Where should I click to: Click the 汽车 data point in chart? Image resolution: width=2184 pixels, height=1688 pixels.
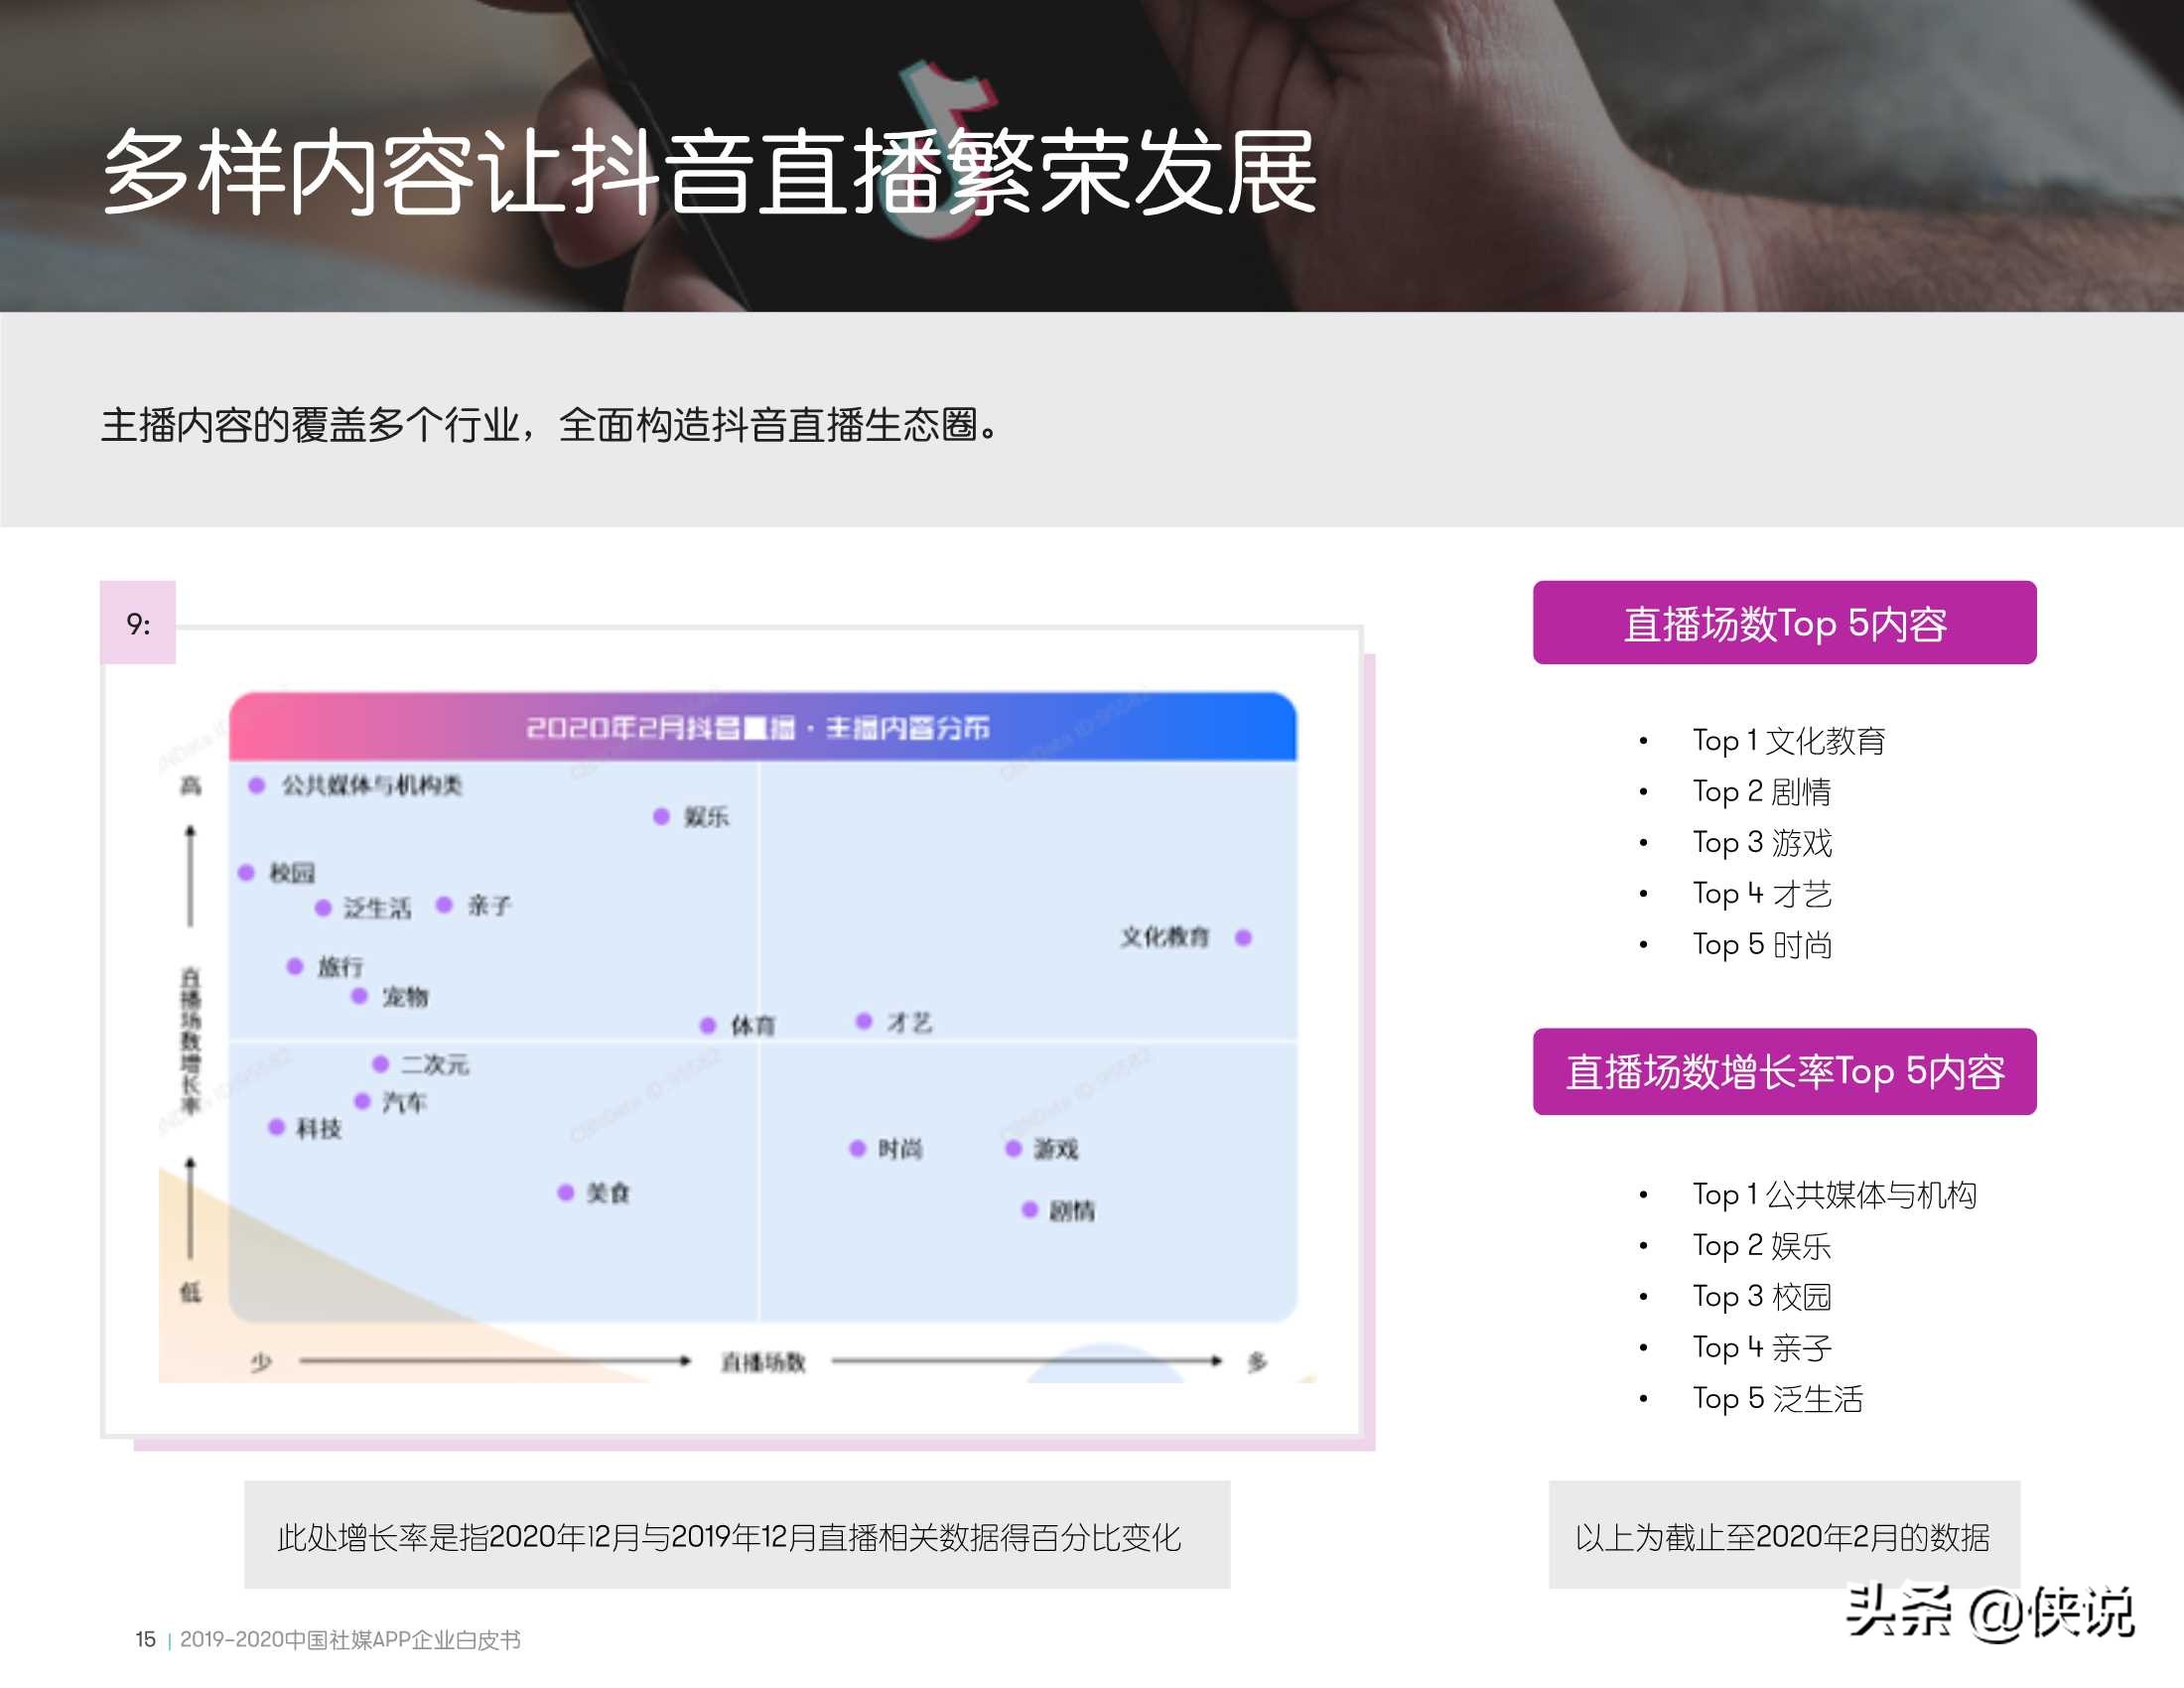[363, 1101]
